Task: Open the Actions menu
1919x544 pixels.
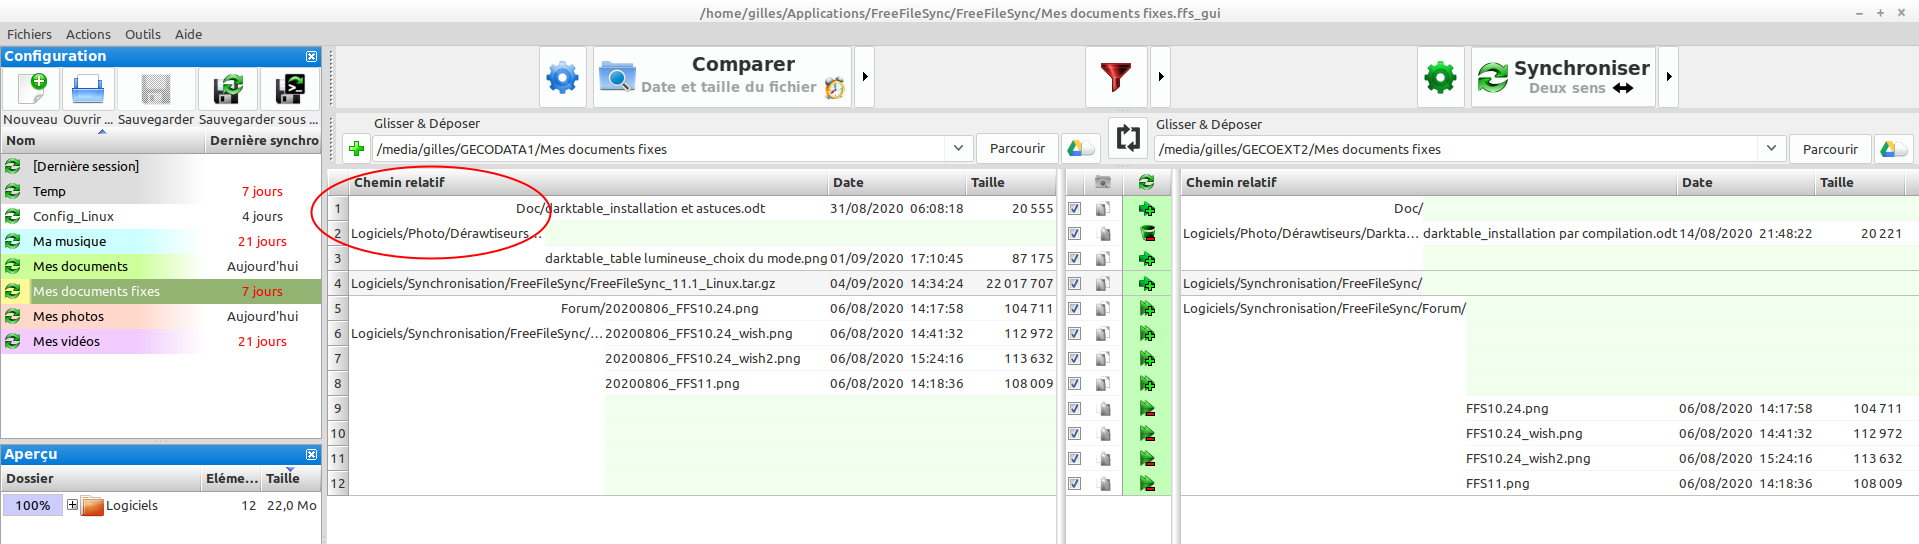Action: click(88, 34)
